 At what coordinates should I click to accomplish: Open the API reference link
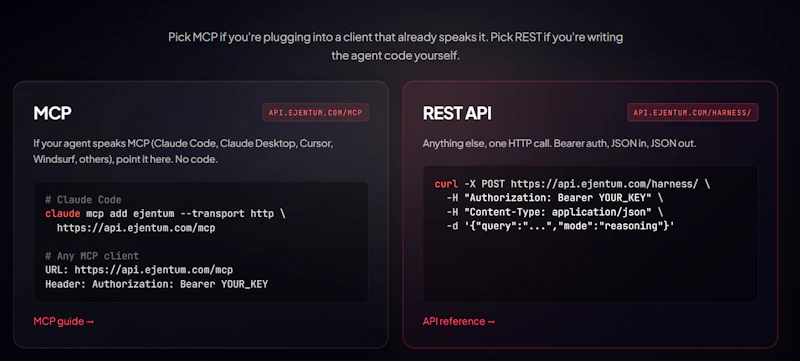(459, 321)
